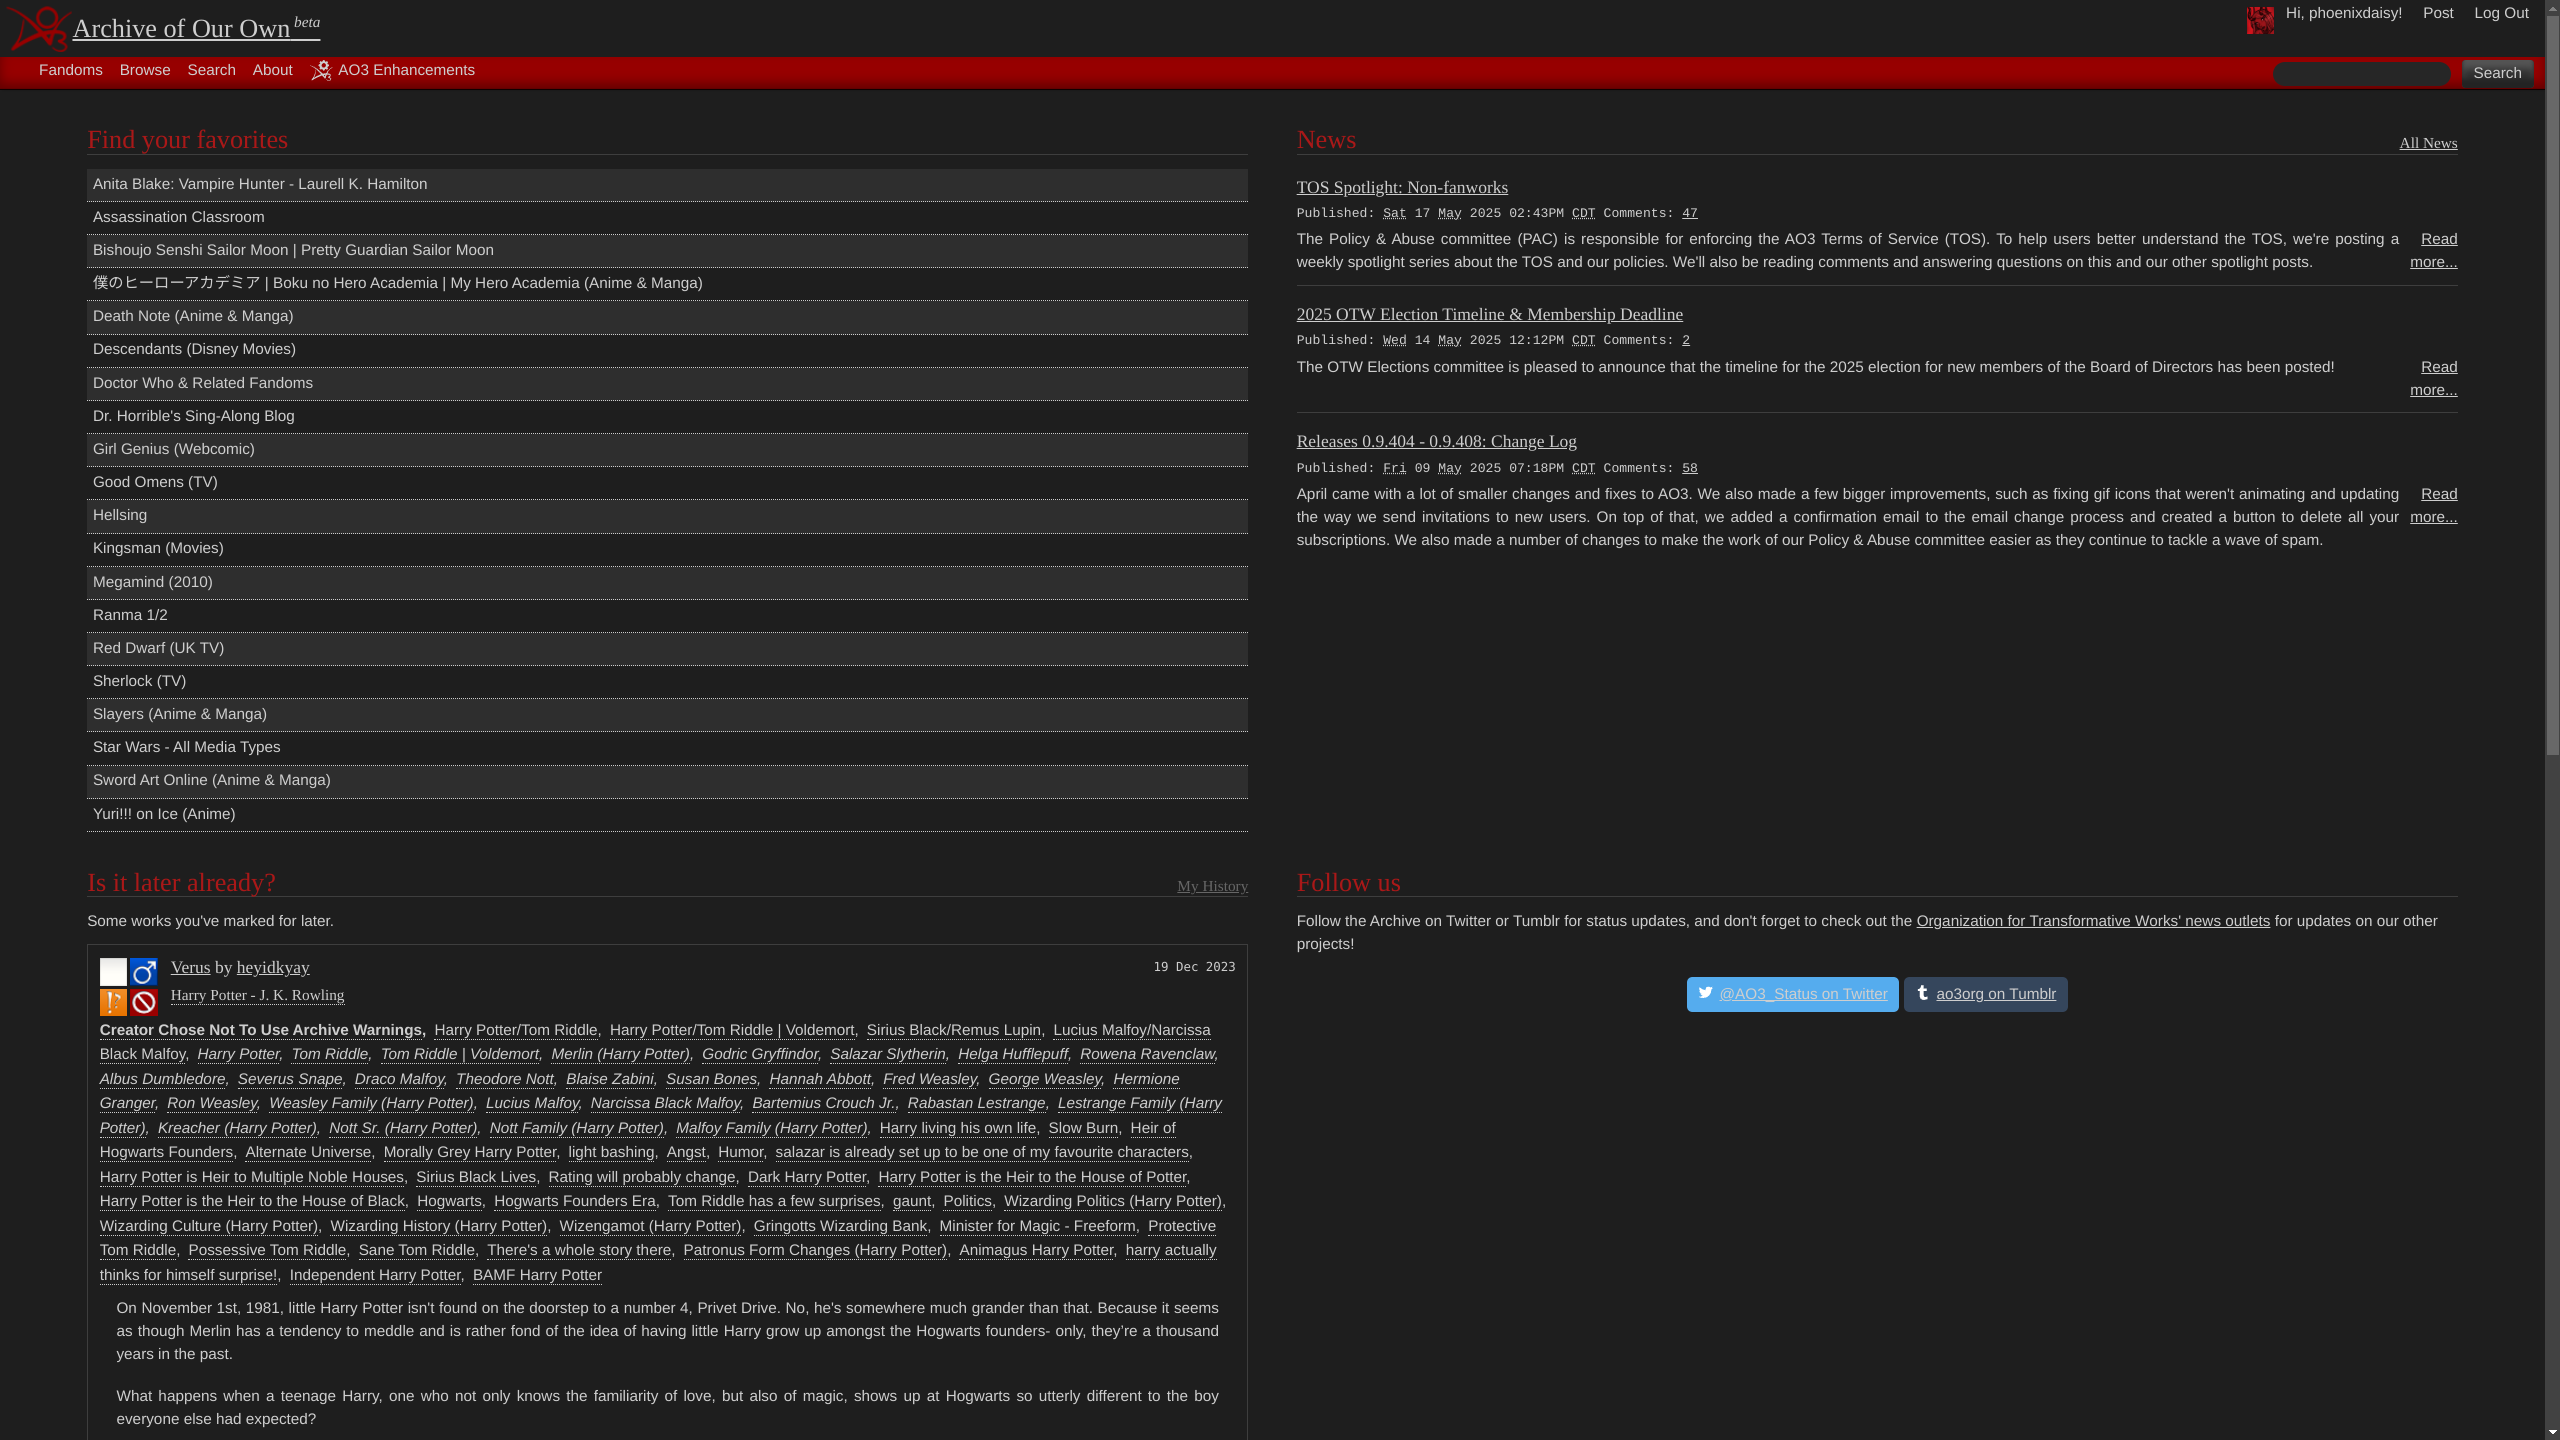Open the All News link
Screen dimensions: 2560x1440
pos(2427,143)
